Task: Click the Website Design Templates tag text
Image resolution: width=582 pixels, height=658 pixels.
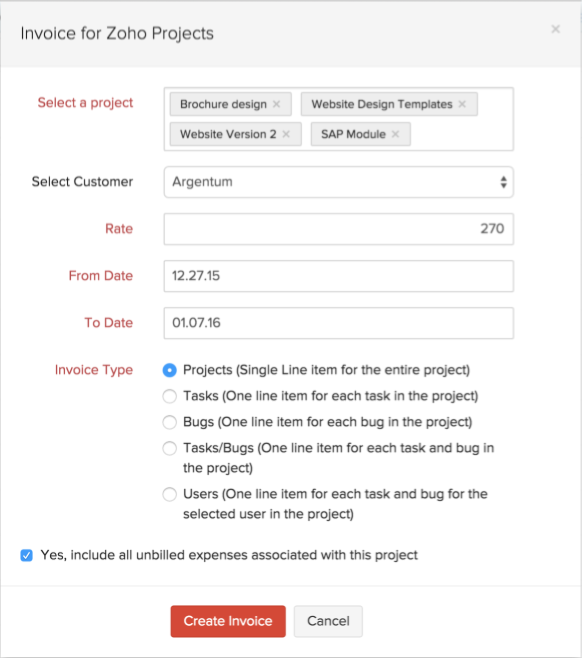Action: [x=382, y=104]
